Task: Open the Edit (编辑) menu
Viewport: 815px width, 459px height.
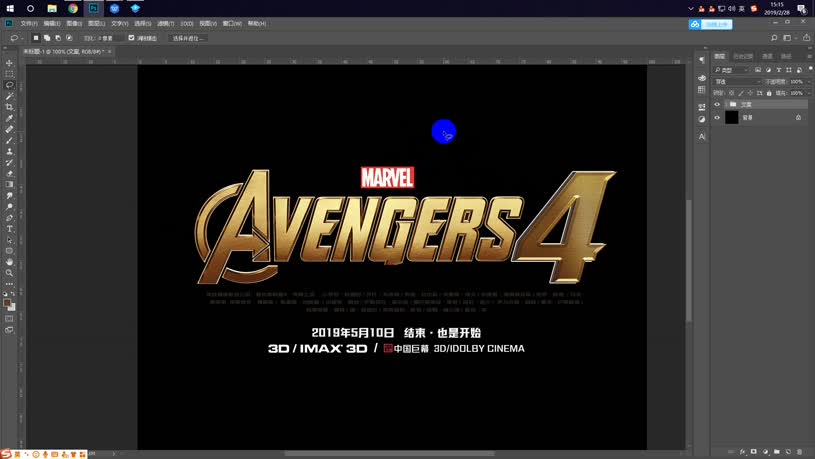Action: click(x=51, y=23)
